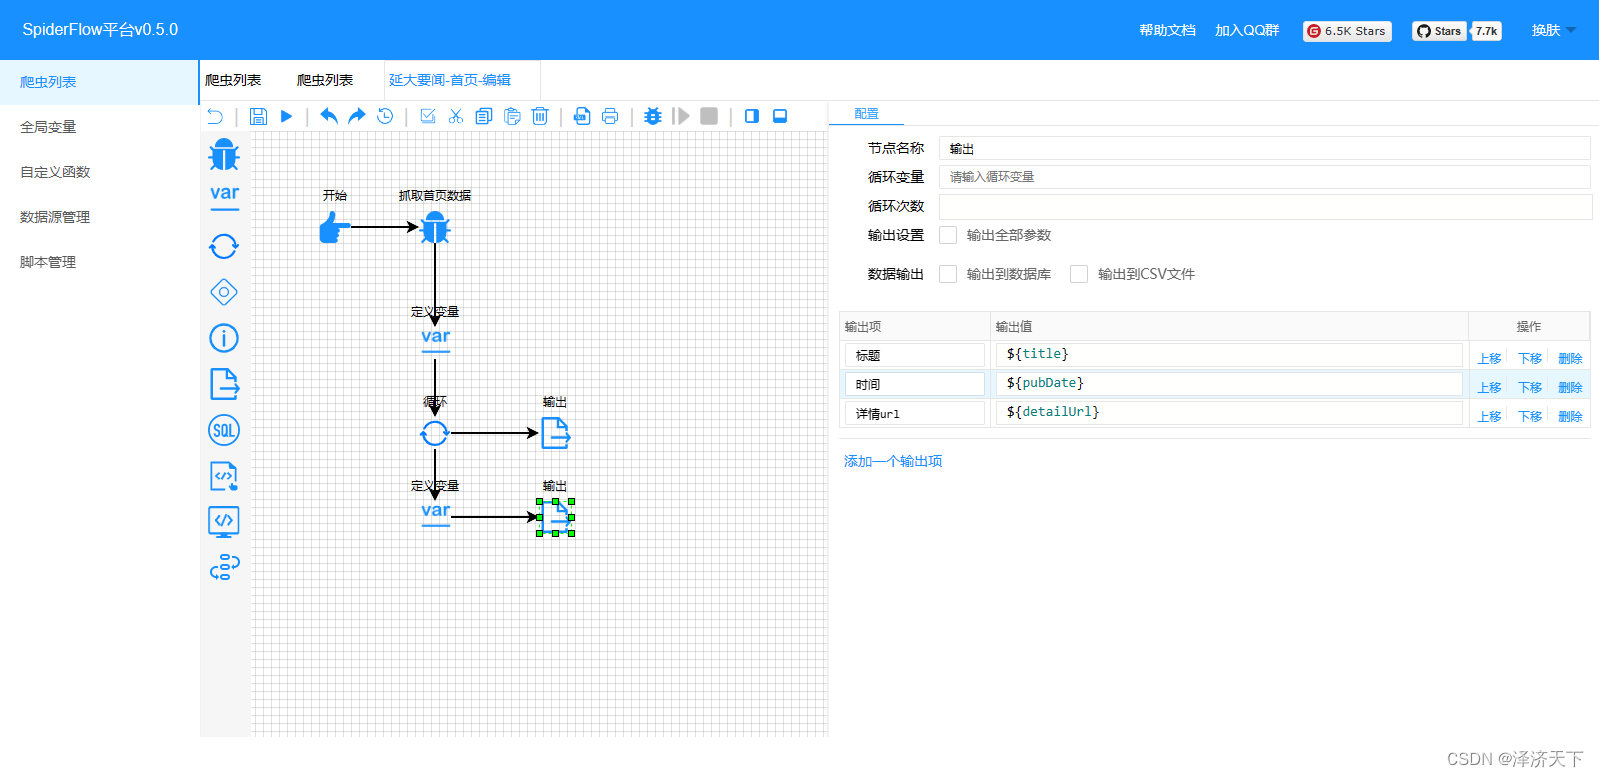
Task: Dock properties panel to the right side
Action: (x=752, y=116)
